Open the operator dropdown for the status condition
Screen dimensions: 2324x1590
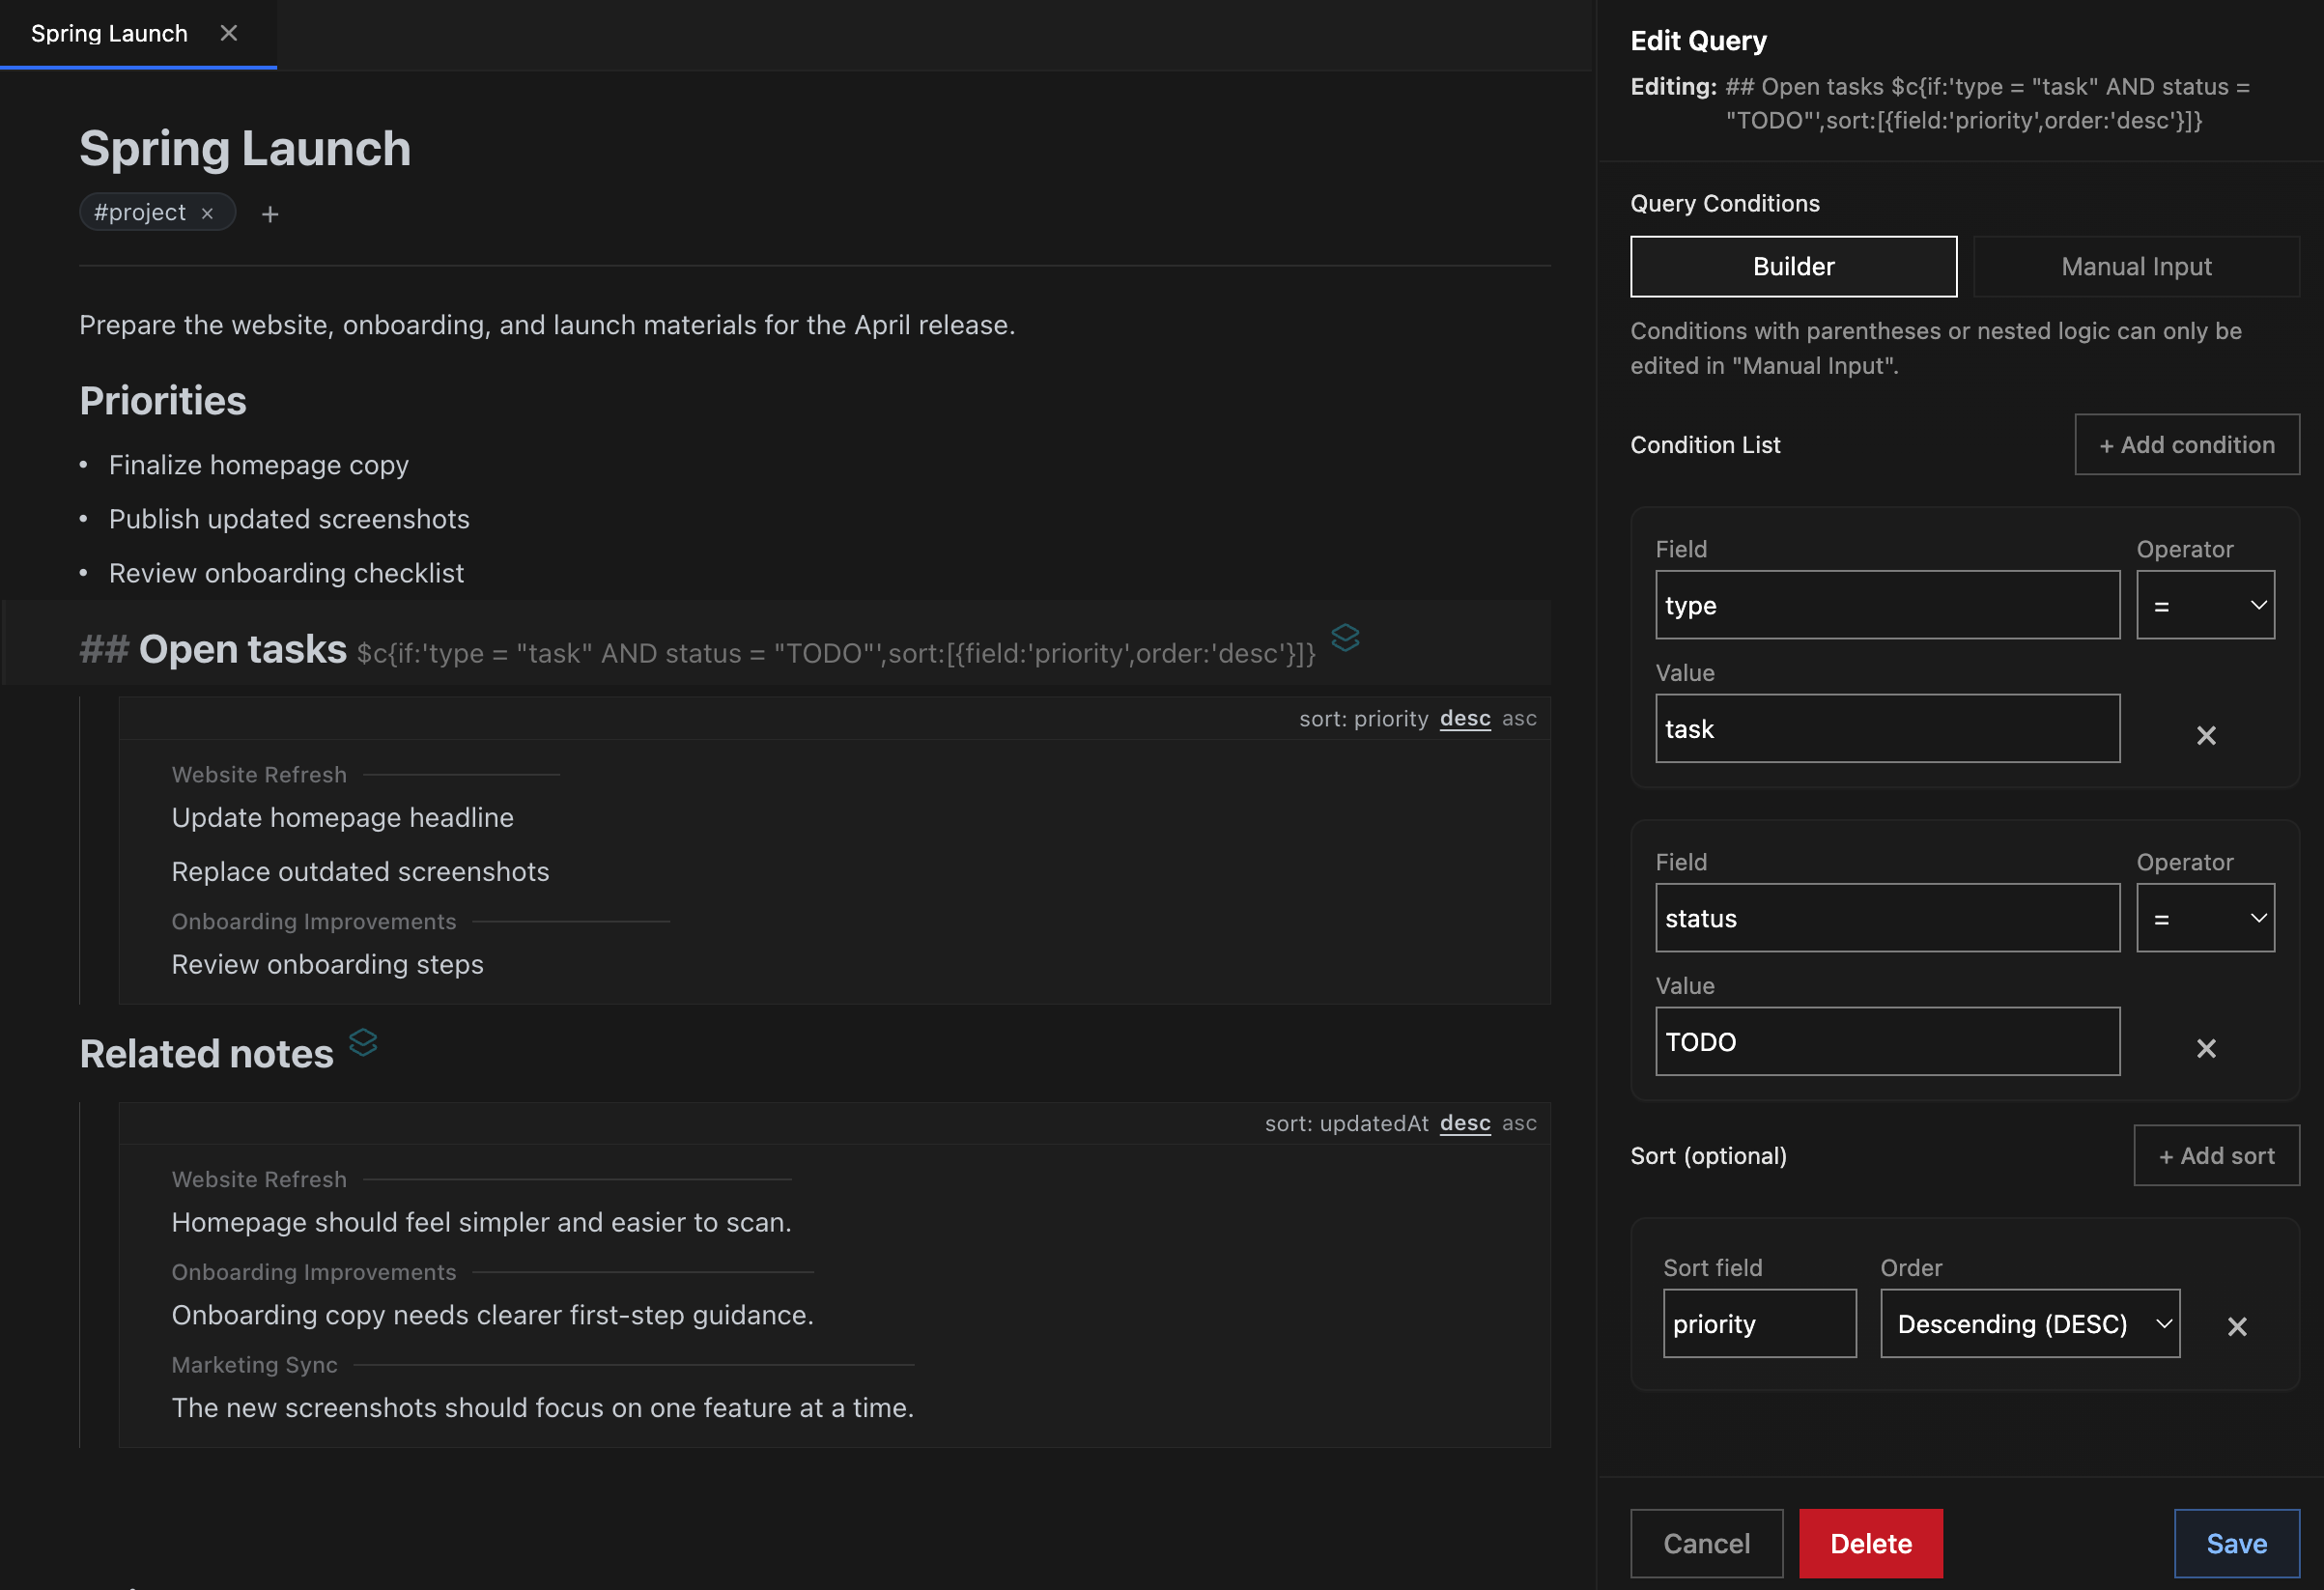[2205, 917]
